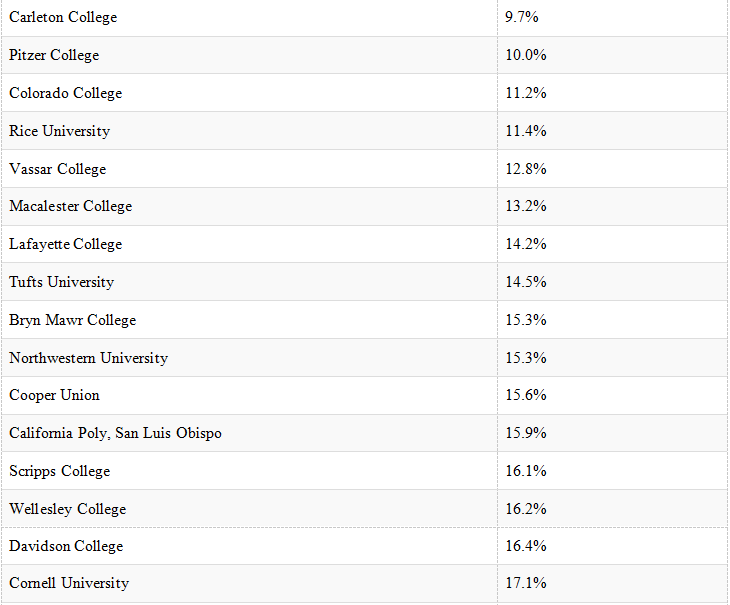The image size is (730, 605).
Task: Select the 11.4% Rice University percentage
Action: (x=526, y=131)
